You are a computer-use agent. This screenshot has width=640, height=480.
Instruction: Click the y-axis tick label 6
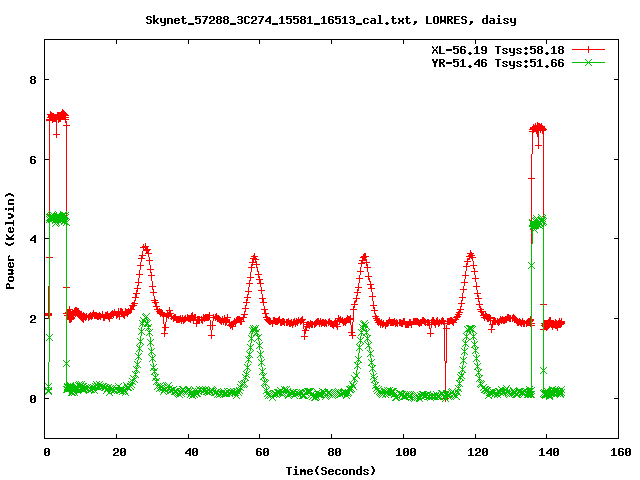(x=33, y=160)
